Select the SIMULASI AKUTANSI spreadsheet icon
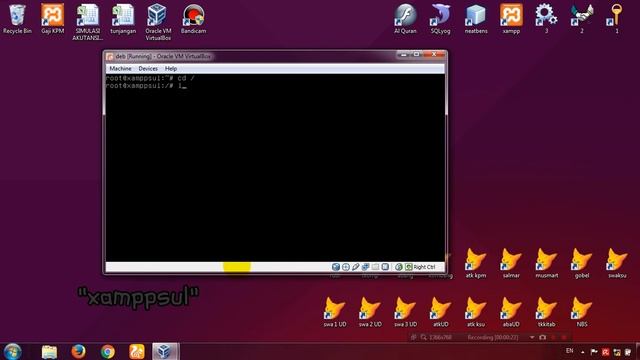640x360 pixels. [87, 22]
